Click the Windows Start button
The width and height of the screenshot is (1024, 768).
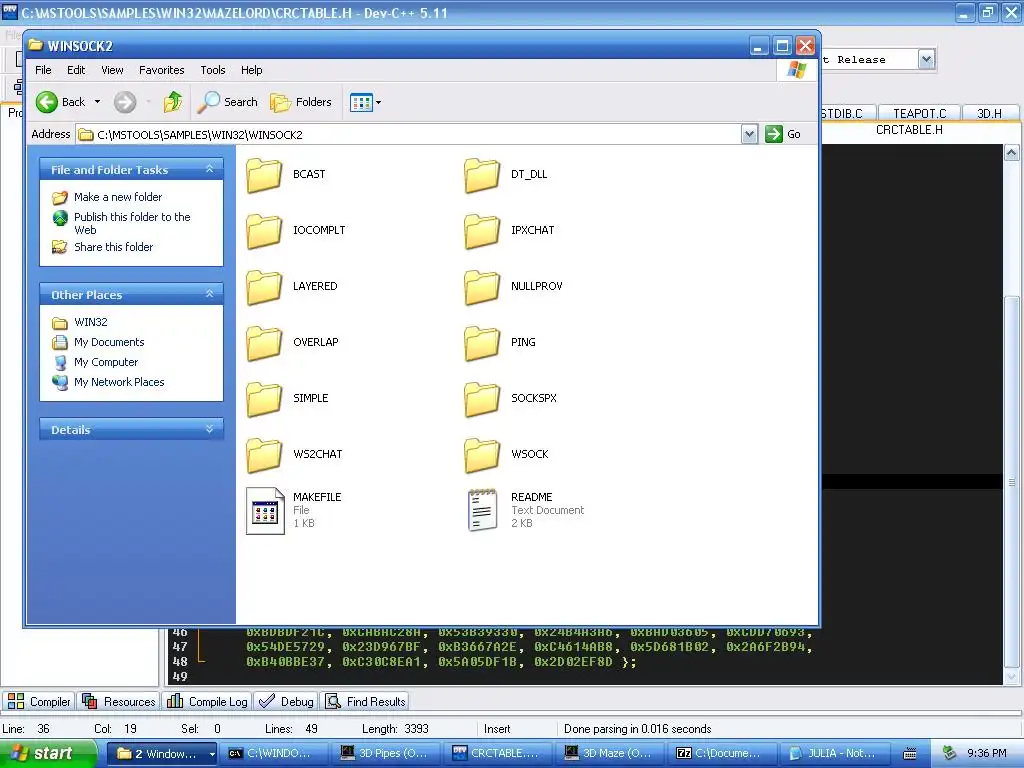[46, 754]
